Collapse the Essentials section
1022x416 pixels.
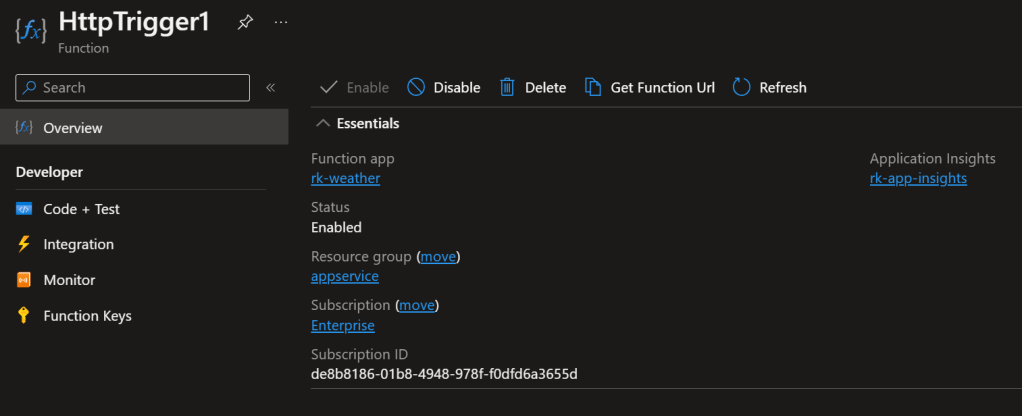(x=323, y=123)
